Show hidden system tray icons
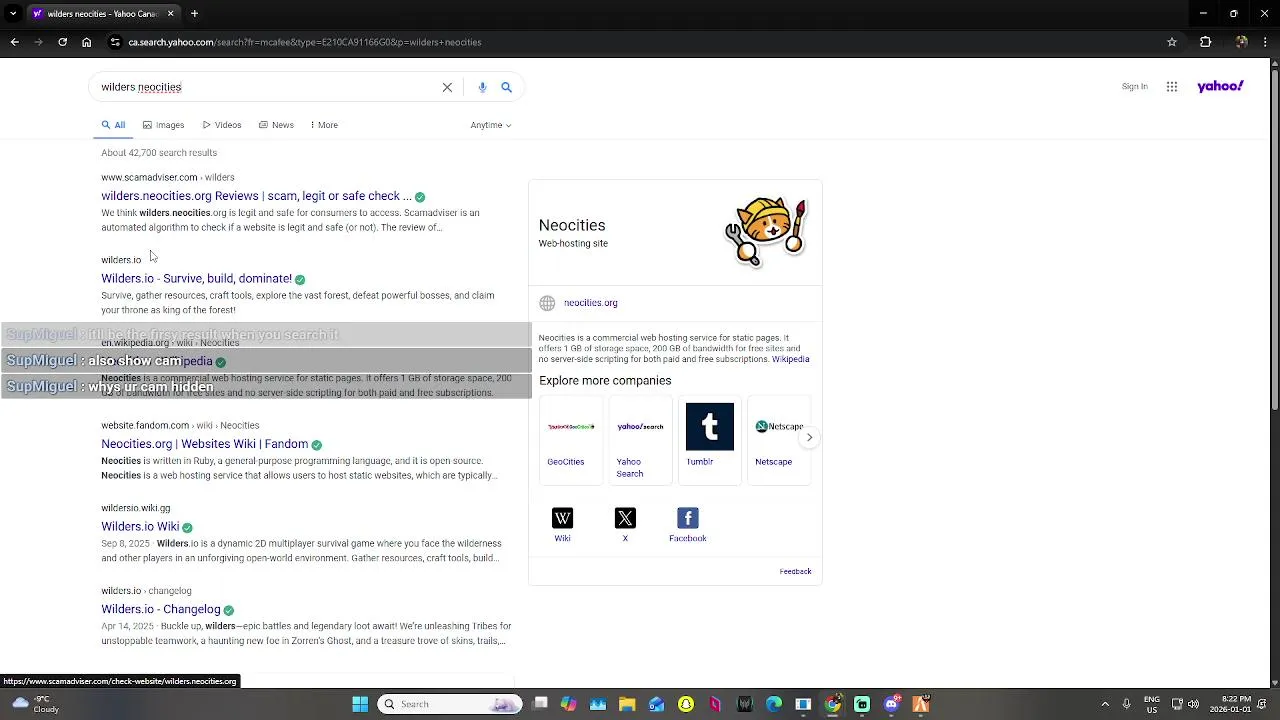The image size is (1280, 720). [1105, 704]
